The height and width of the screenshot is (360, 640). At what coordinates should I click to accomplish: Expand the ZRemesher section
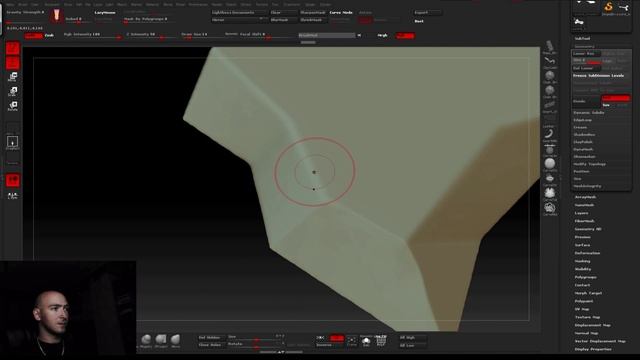(x=584, y=157)
